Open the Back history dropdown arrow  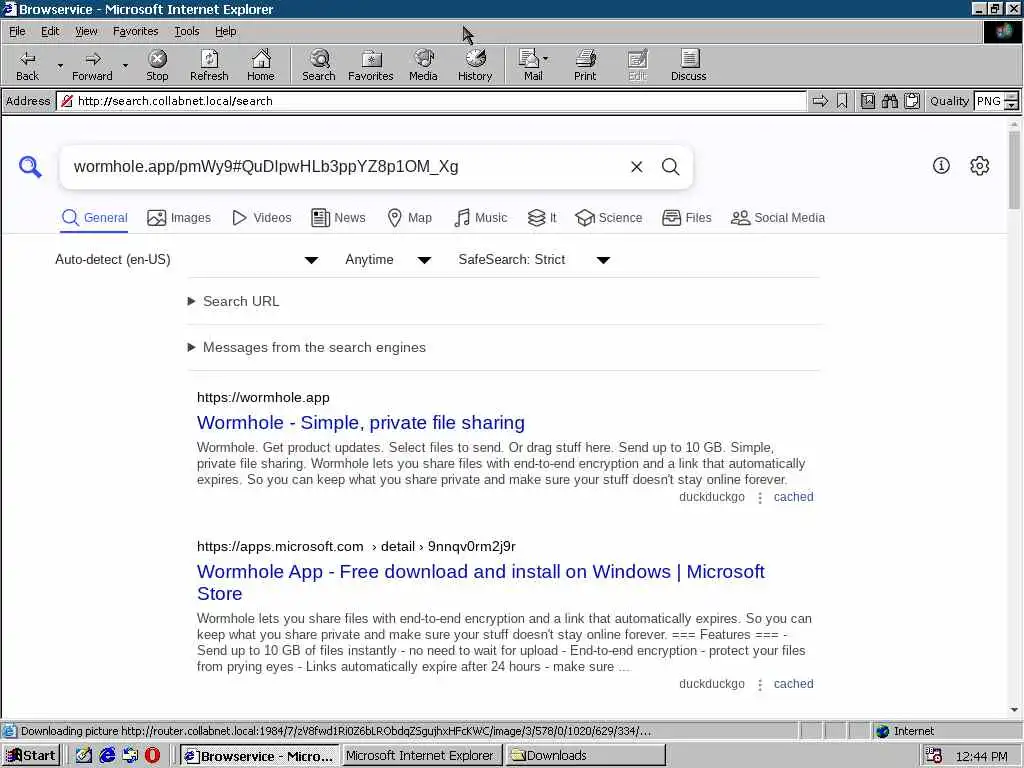(x=60, y=65)
